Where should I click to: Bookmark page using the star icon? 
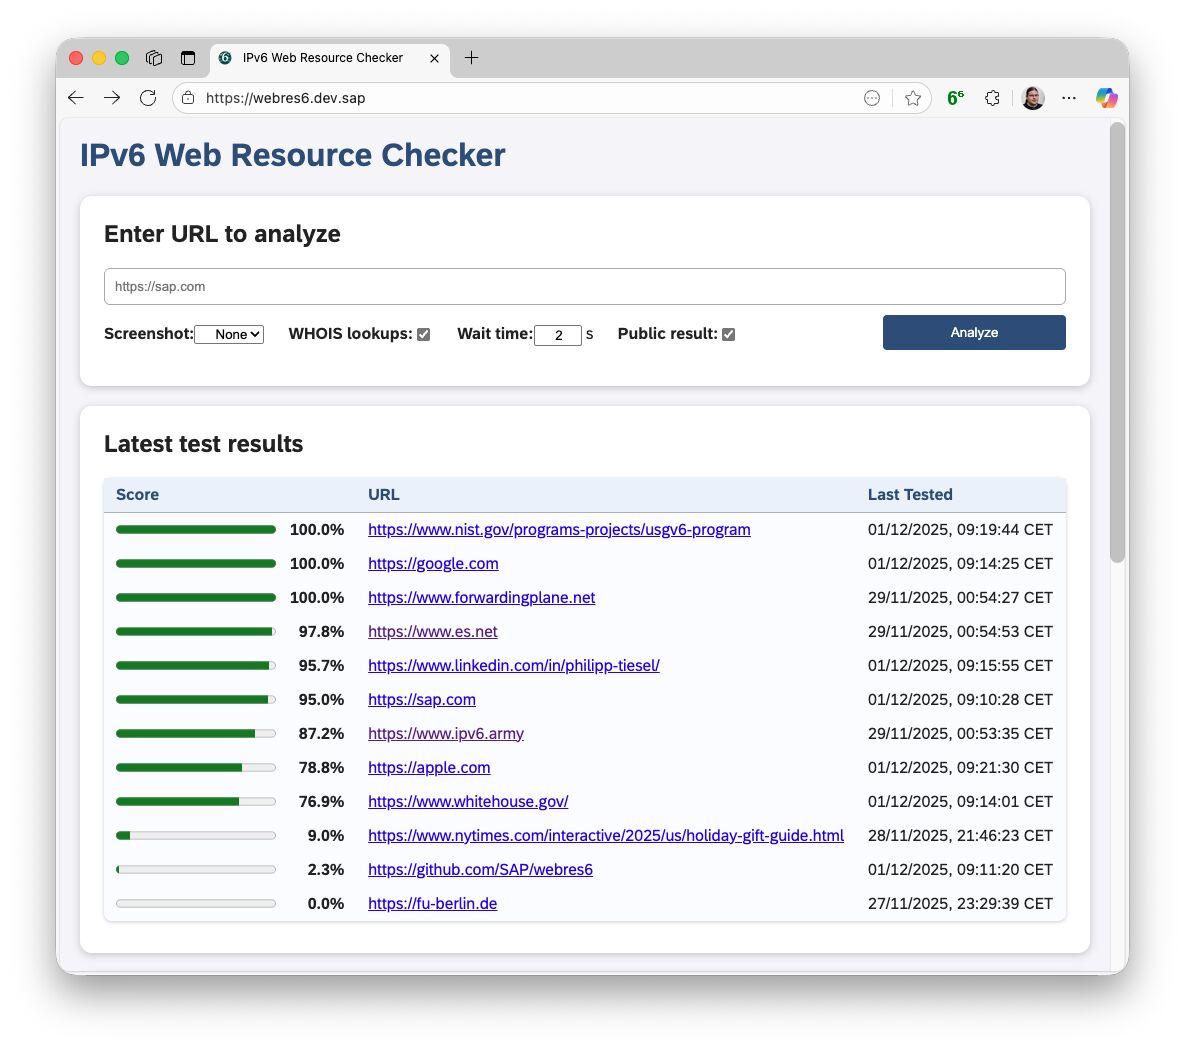click(x=912, y=98)
